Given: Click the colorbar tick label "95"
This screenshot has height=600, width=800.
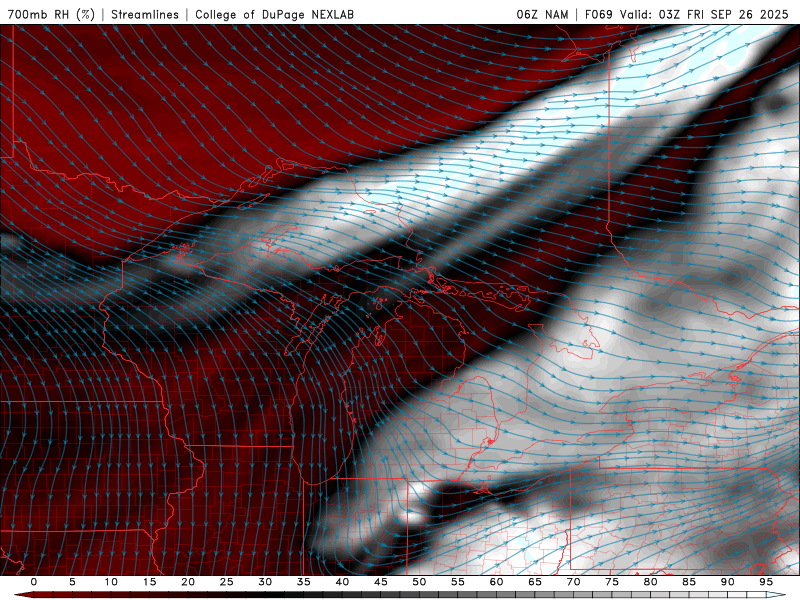Looking at the screenshot, I should click(x=766, y=582).
